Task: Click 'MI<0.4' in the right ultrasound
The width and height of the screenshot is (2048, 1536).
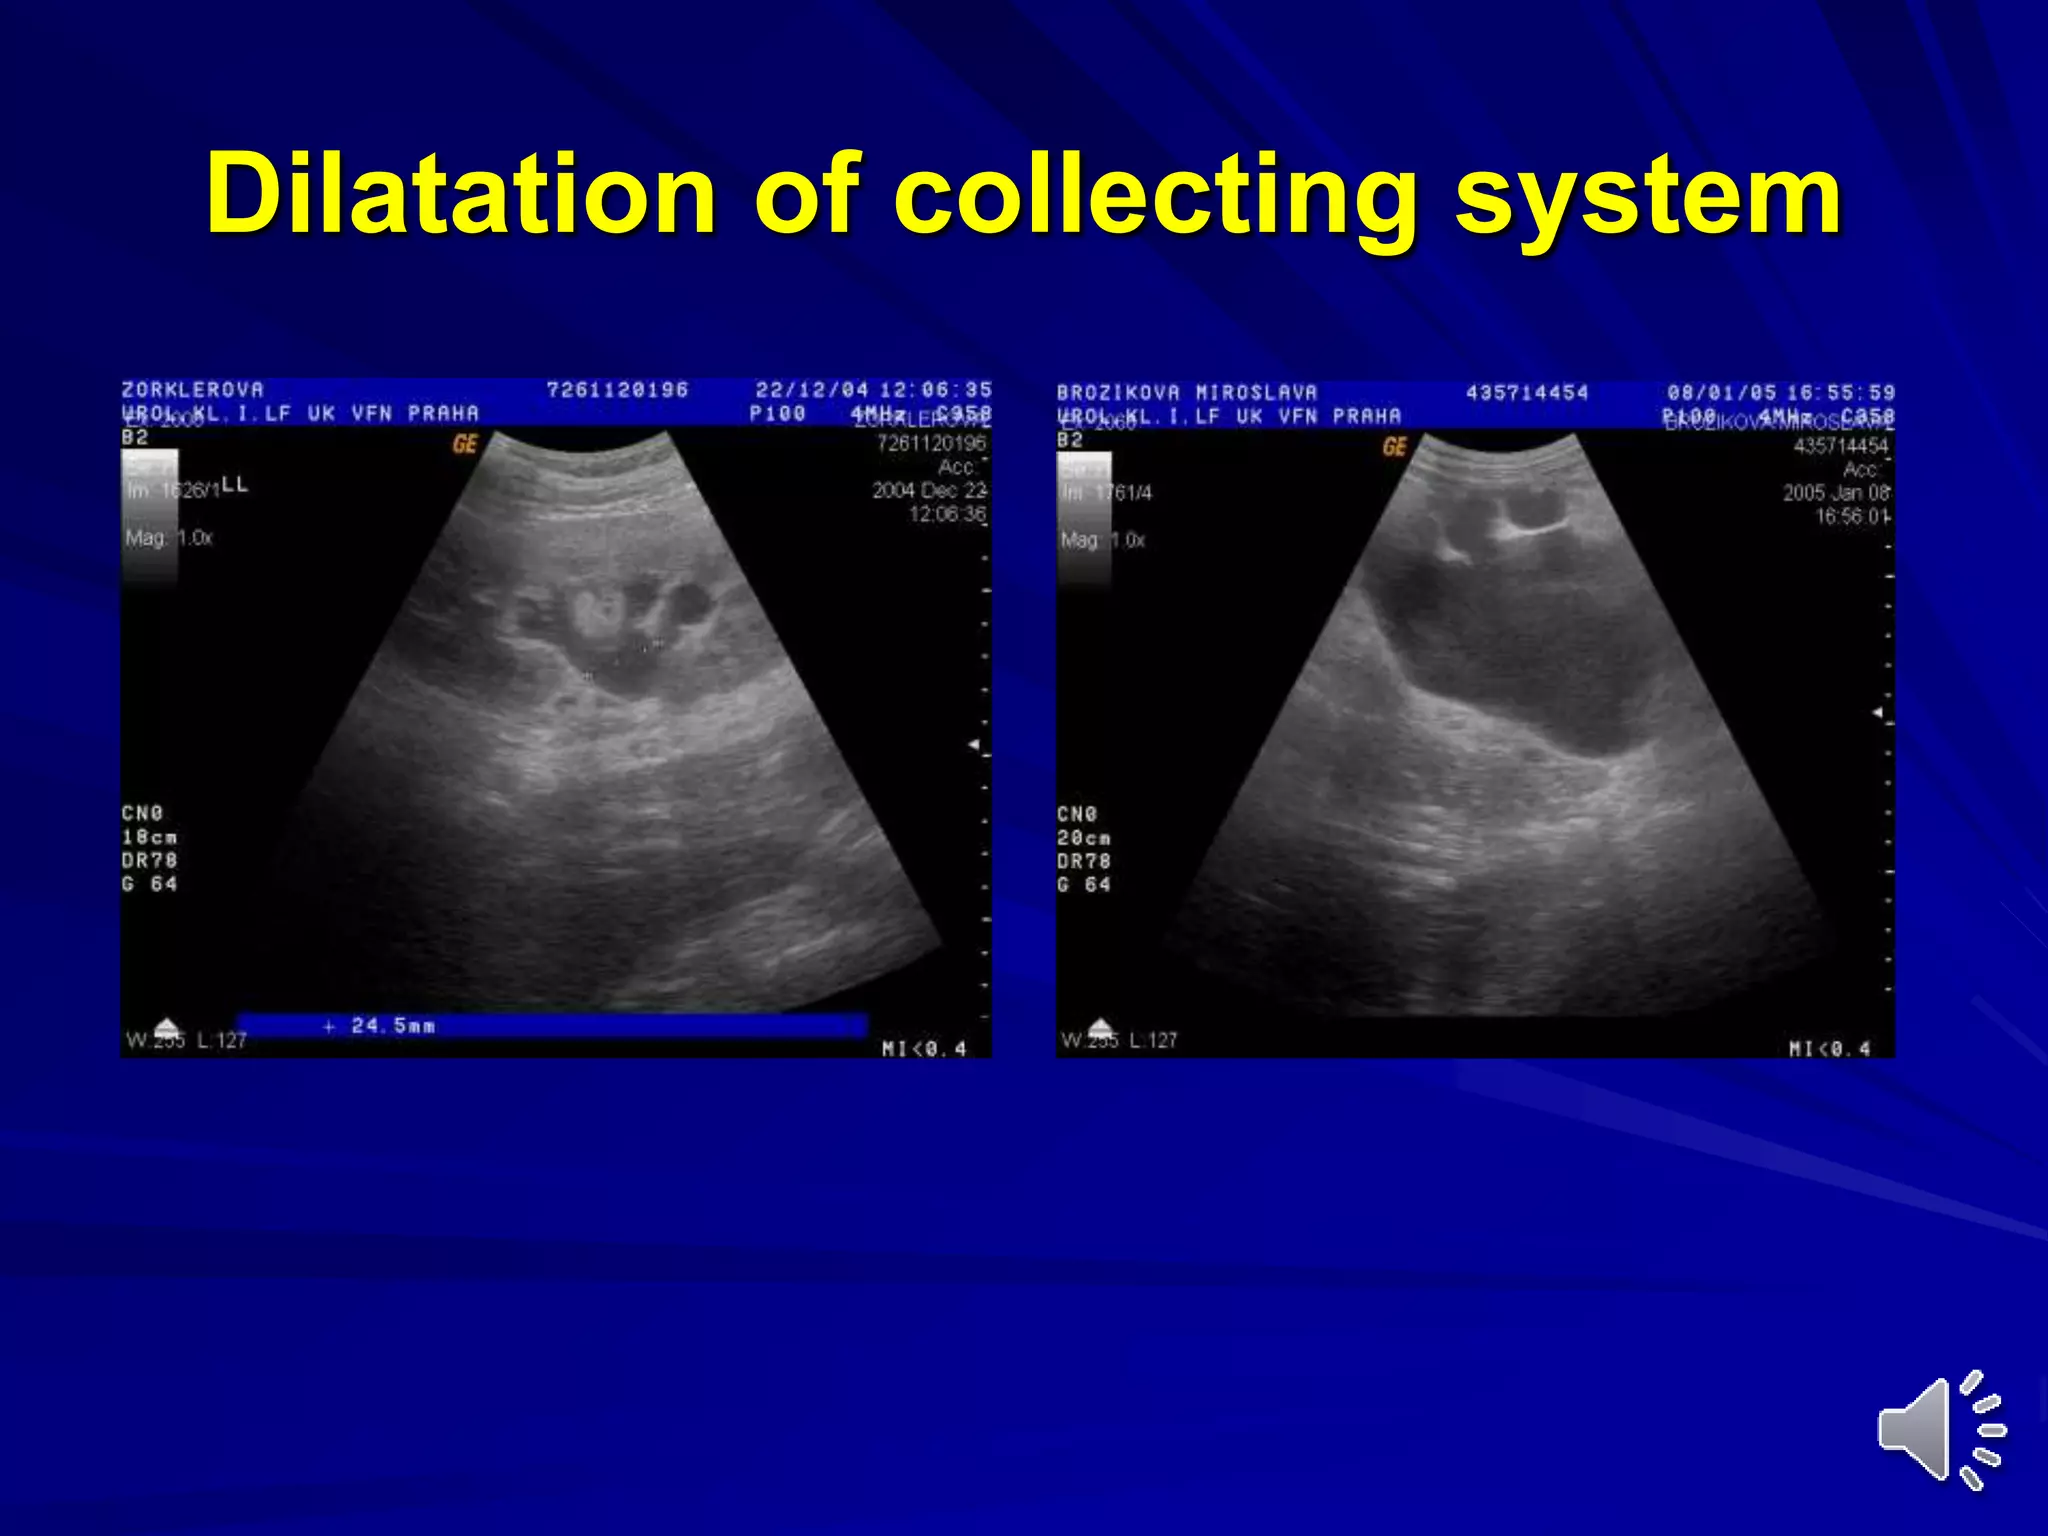Action: [1829, 1048]
